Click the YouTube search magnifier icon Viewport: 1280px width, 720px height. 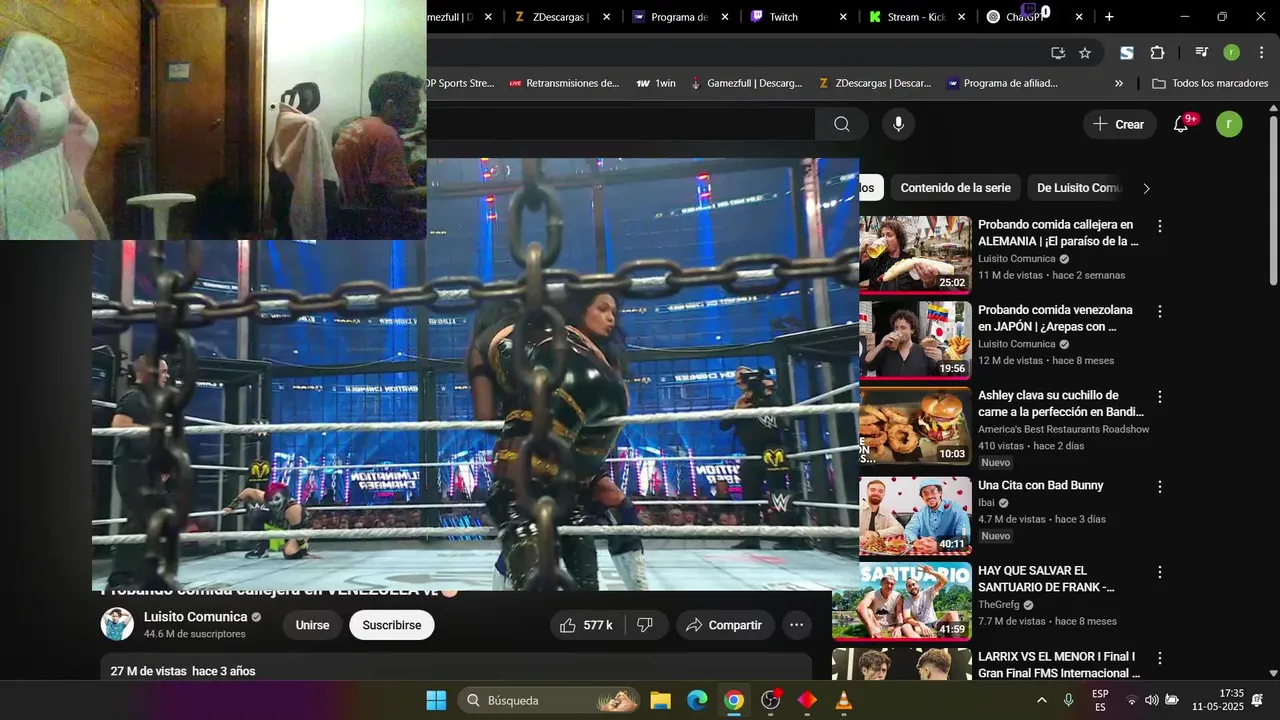[842, 124]
